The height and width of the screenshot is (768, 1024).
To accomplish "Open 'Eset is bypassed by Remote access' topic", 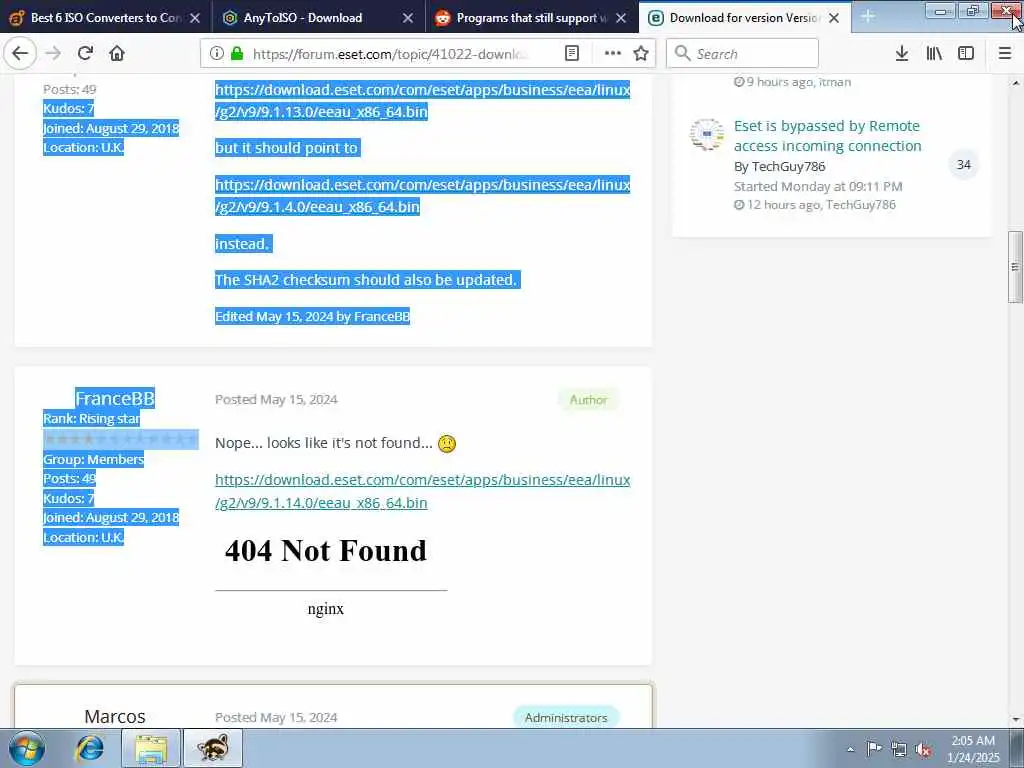I will [x=827, y=136].
